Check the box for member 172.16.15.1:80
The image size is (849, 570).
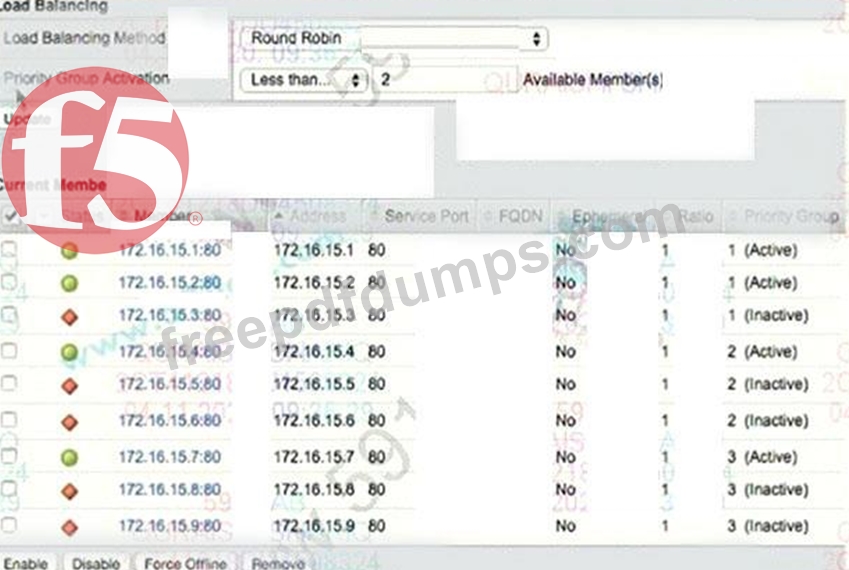point(9,250)
